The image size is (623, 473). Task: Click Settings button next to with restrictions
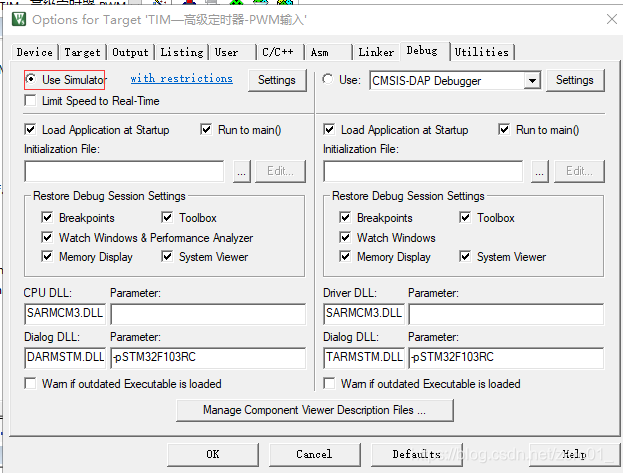pyautogui.click(x=277, y=80)
